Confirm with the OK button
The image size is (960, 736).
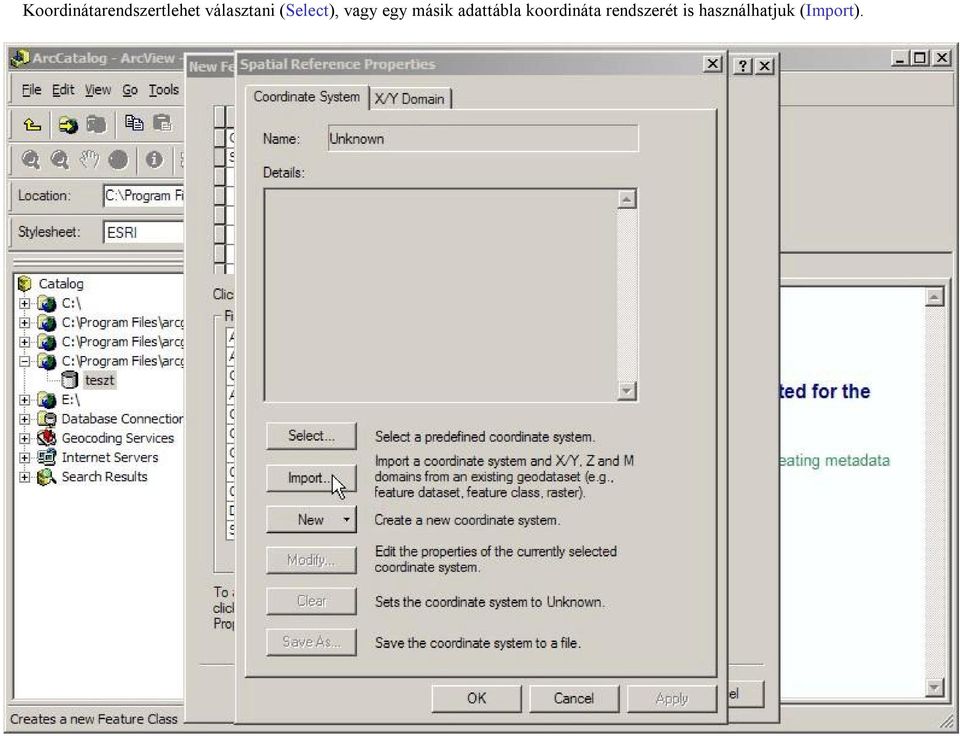click(476, 698)
